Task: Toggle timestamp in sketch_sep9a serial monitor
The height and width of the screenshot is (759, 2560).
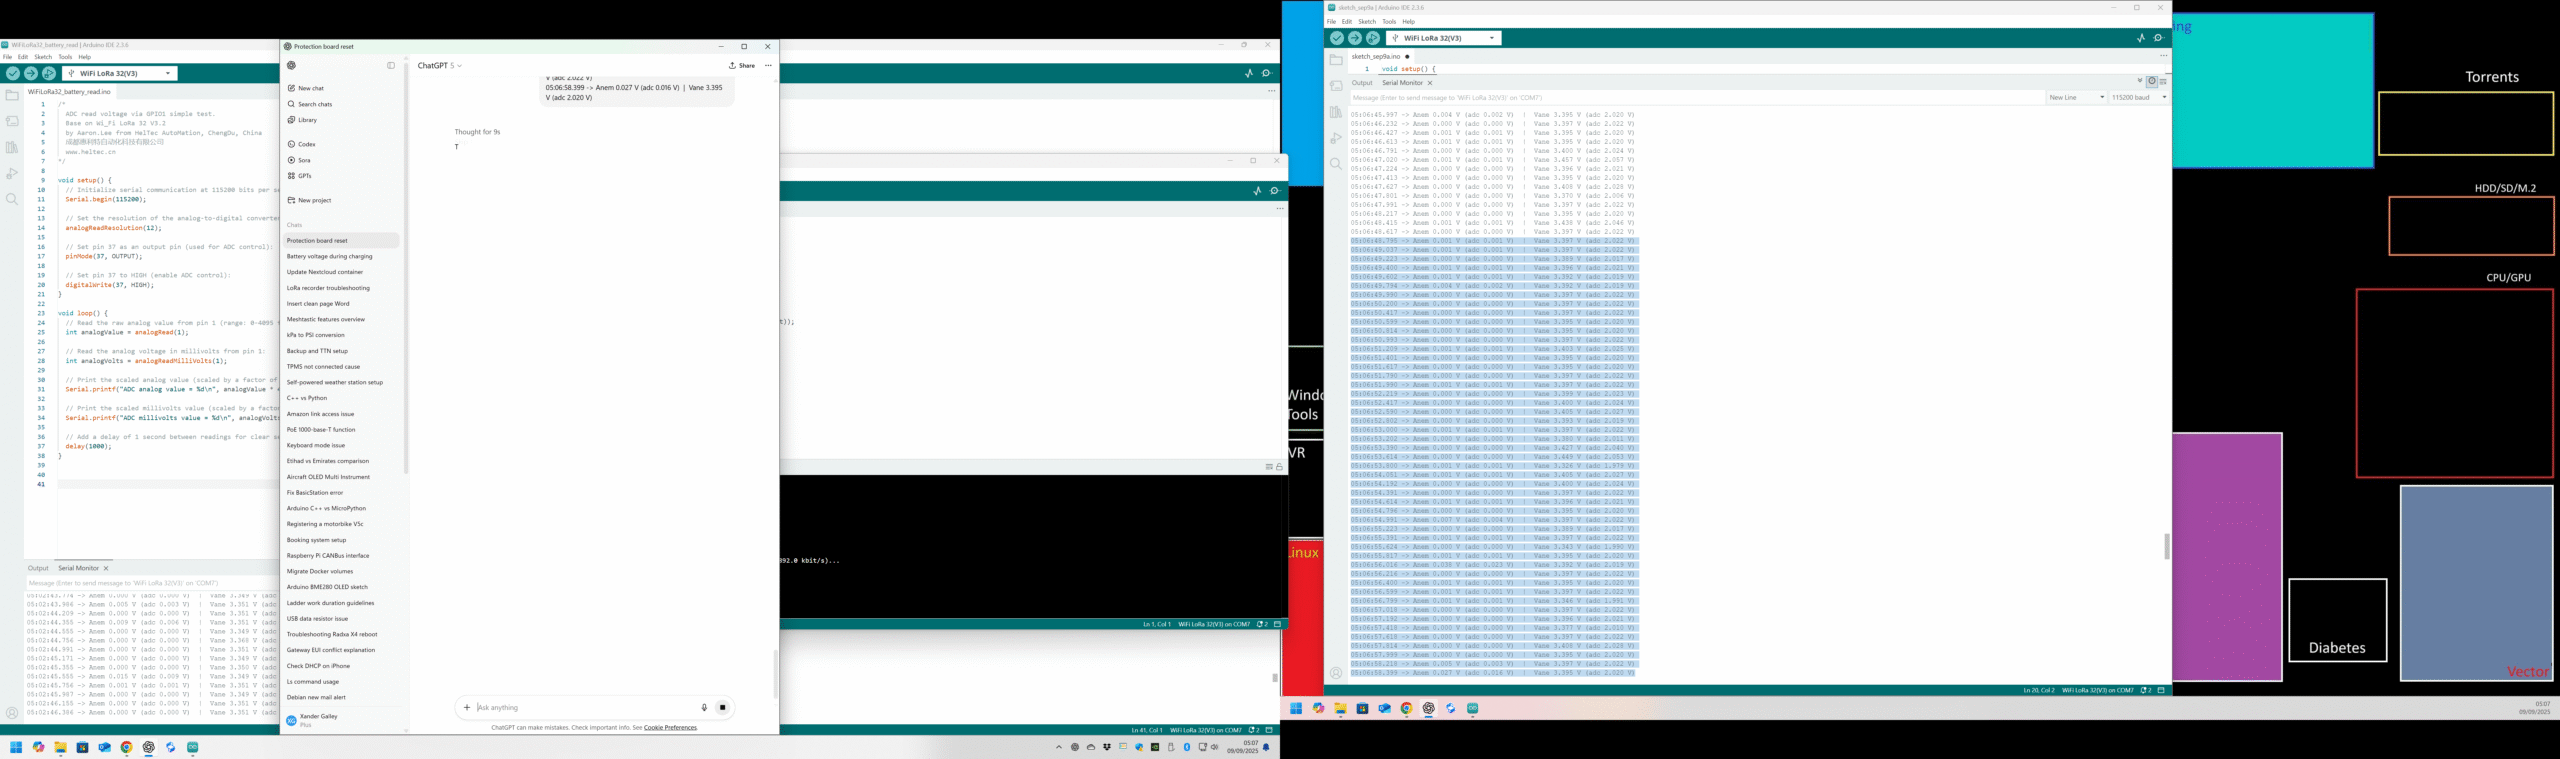Action: [2152, 82]
